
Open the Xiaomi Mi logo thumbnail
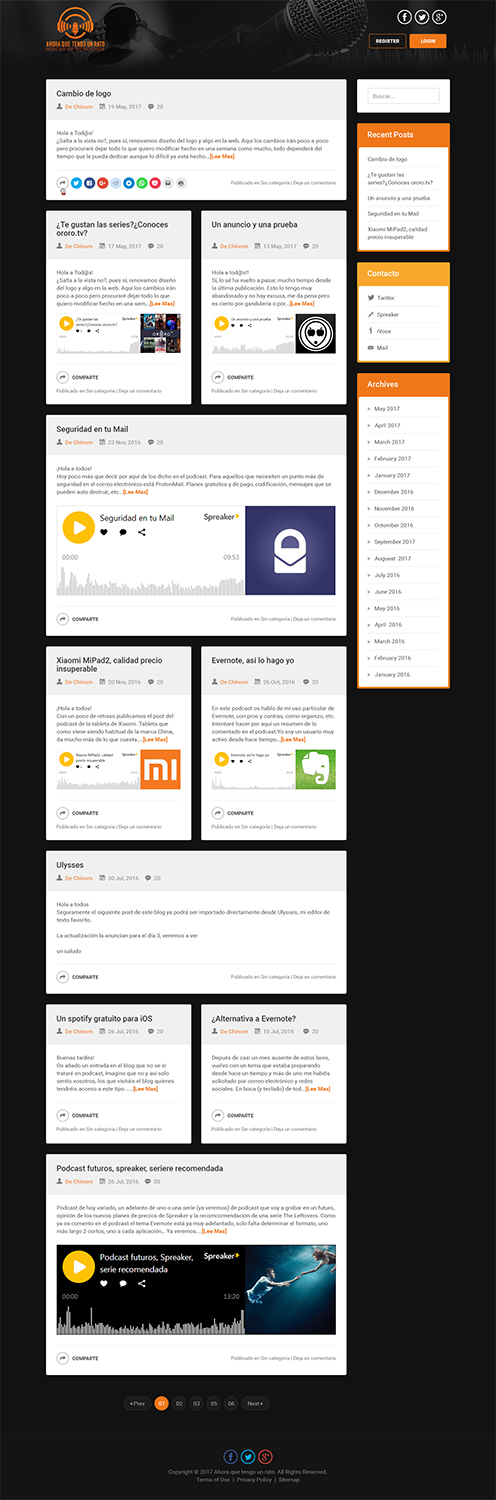point(160,769)
